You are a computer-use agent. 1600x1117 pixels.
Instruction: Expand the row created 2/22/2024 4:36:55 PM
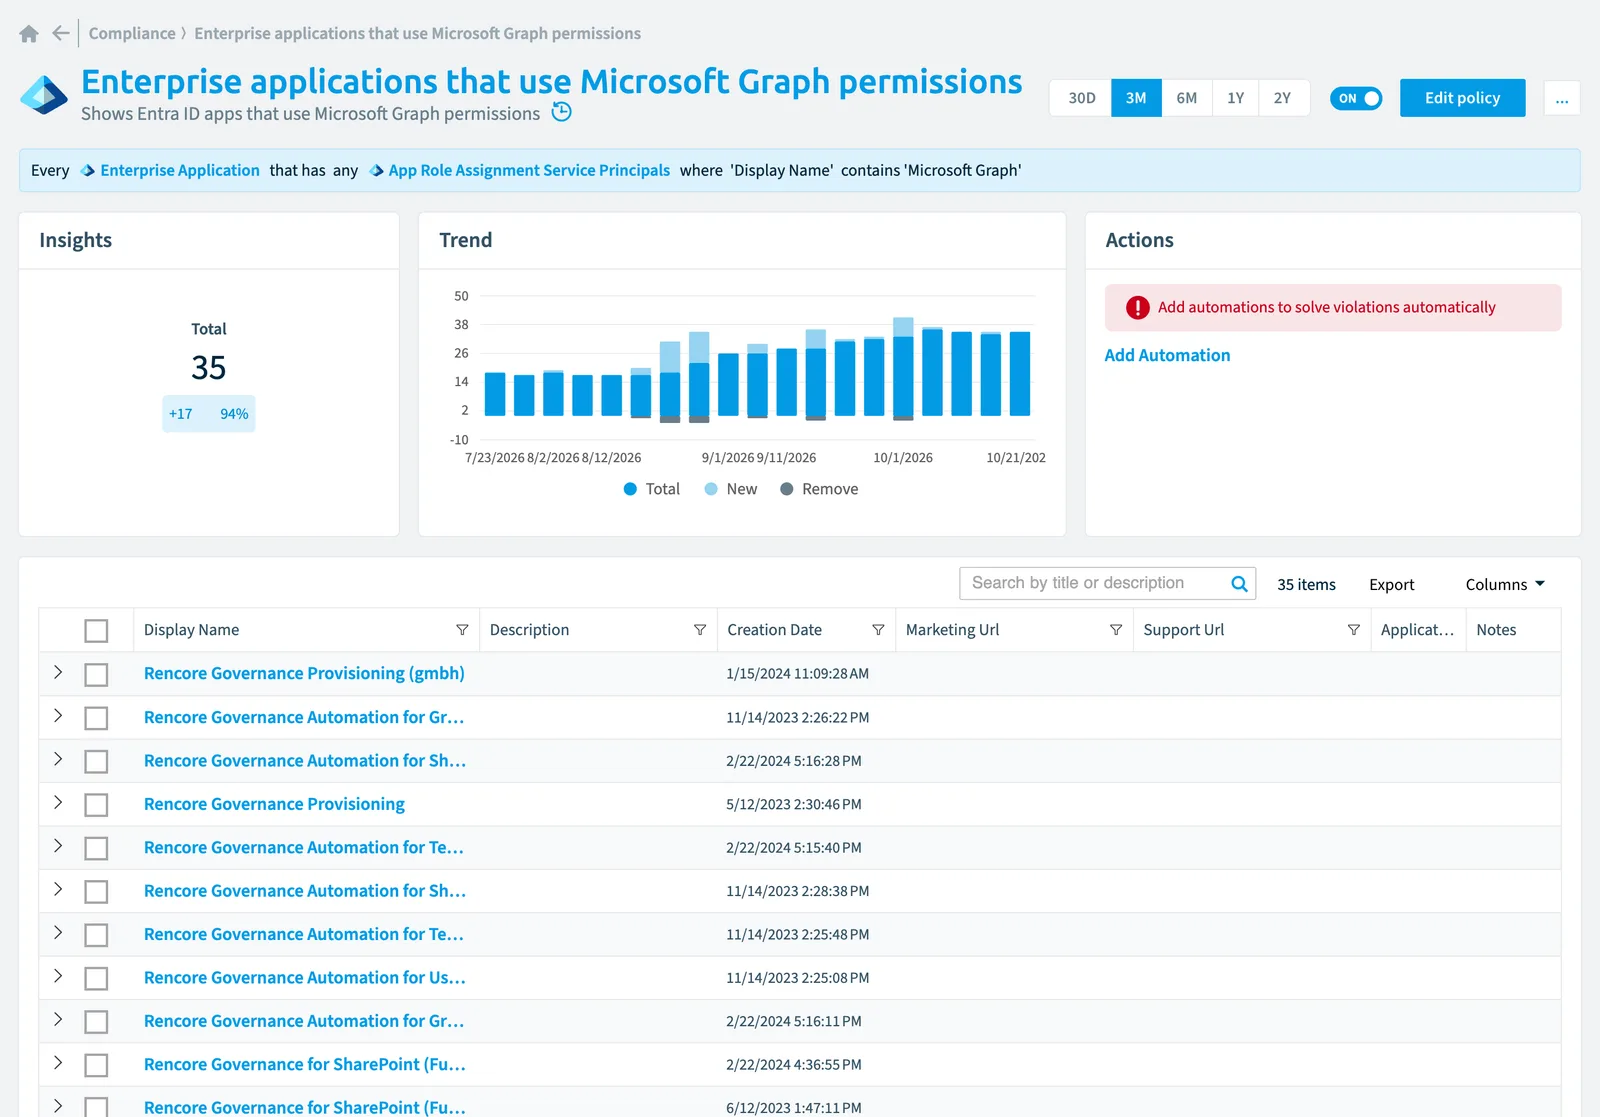tap(58, 1064)
